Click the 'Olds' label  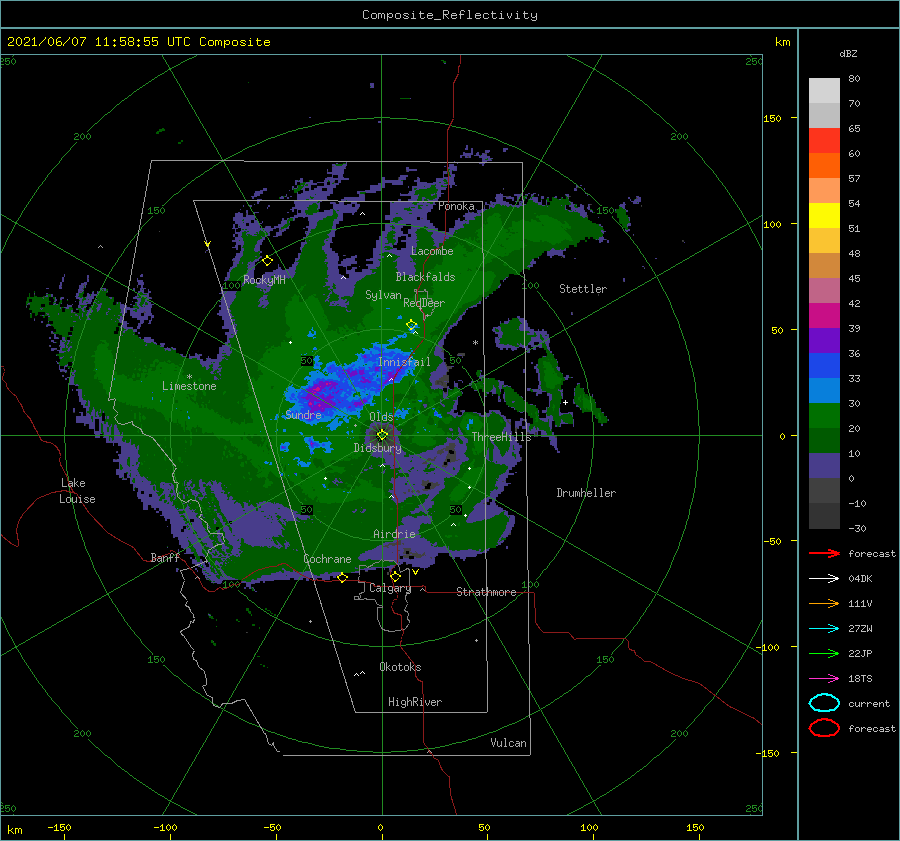coord(381,417)
